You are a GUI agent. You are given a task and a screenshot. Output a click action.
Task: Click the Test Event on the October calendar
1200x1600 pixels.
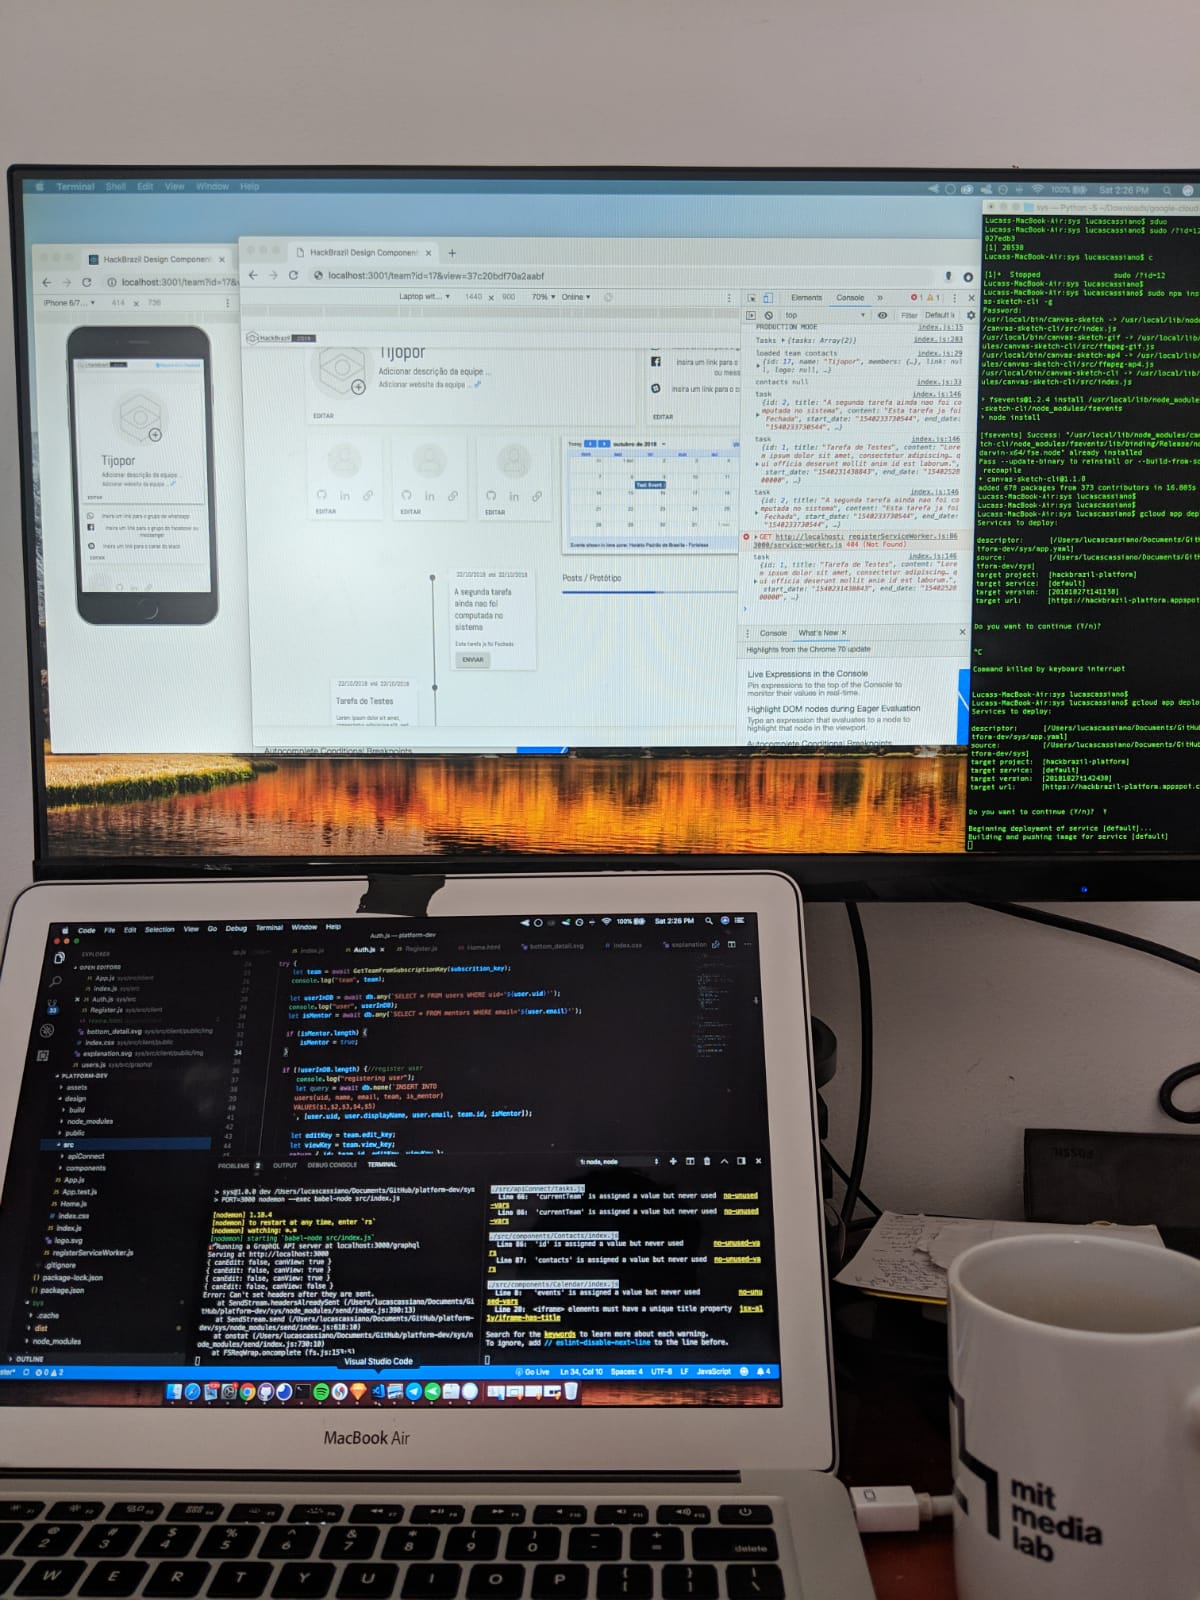click(x=648, y=484)
